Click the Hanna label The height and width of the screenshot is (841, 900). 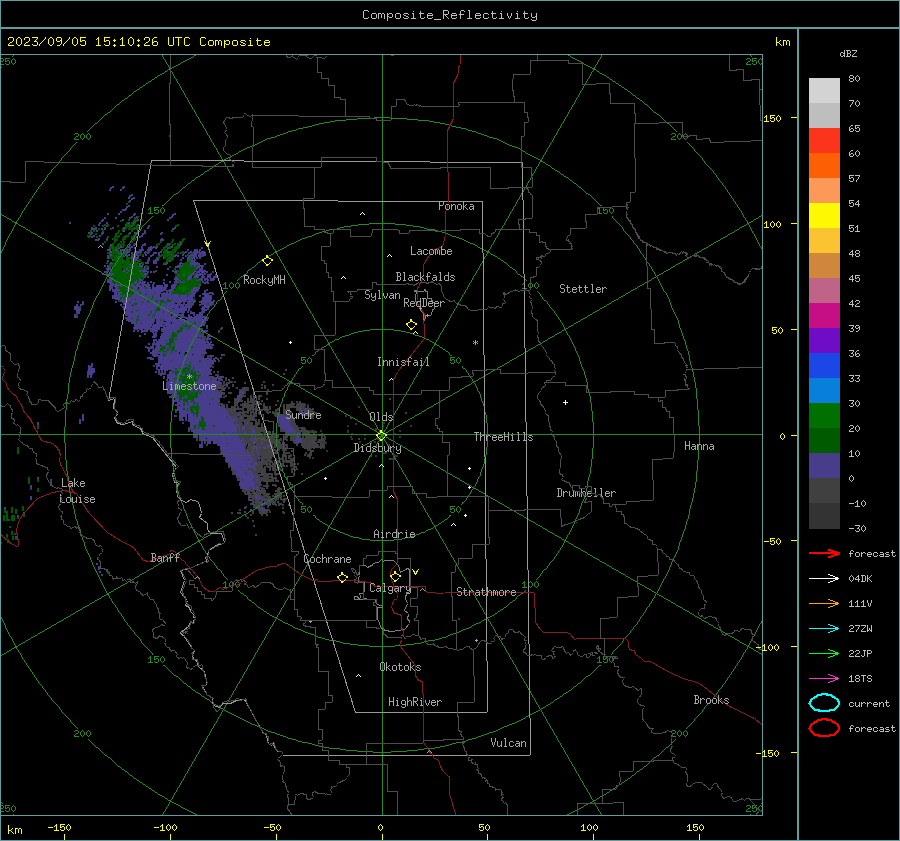click(699, 446)
